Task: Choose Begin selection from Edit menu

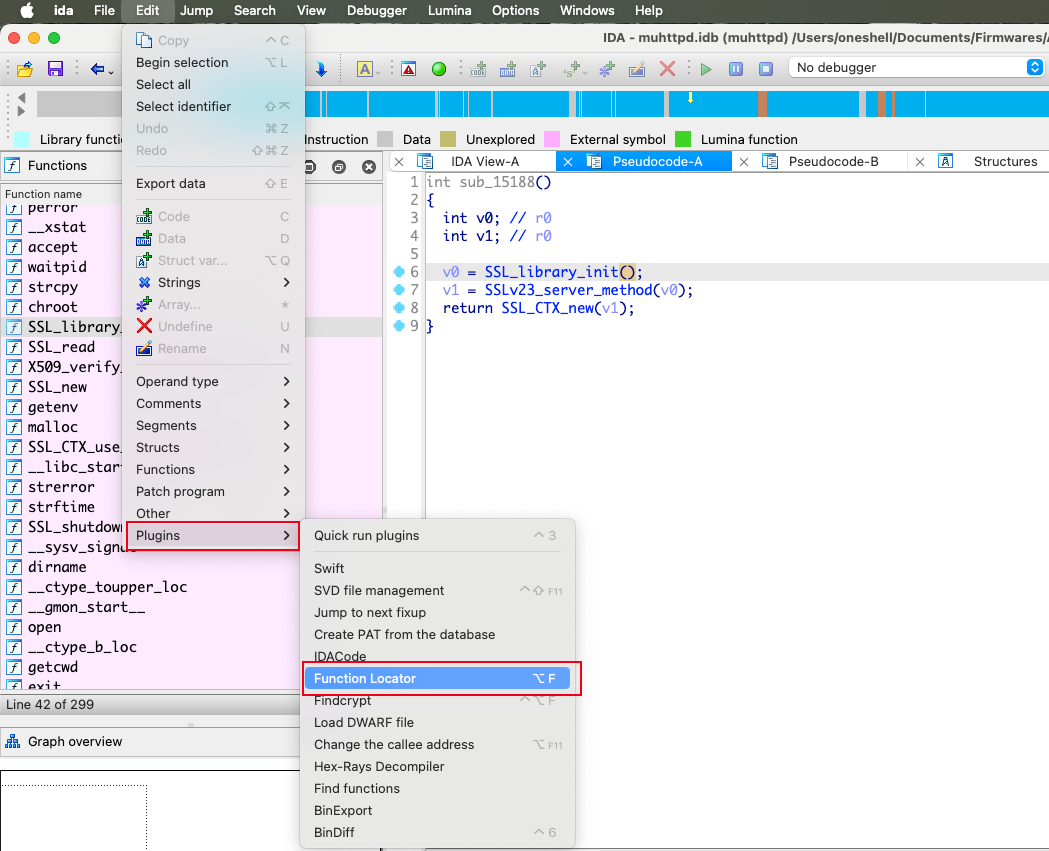Action: (213, 62)
